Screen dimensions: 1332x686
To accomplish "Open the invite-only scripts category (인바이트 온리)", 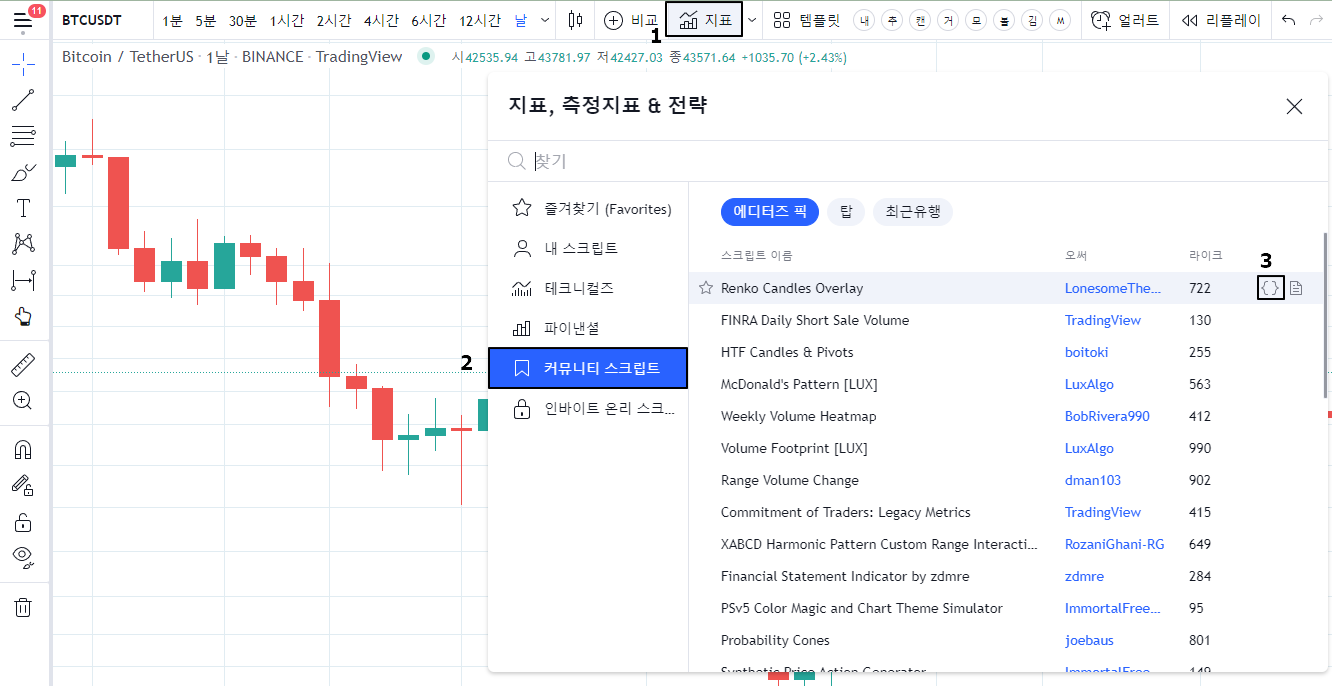I will click(x=588, y=408).
